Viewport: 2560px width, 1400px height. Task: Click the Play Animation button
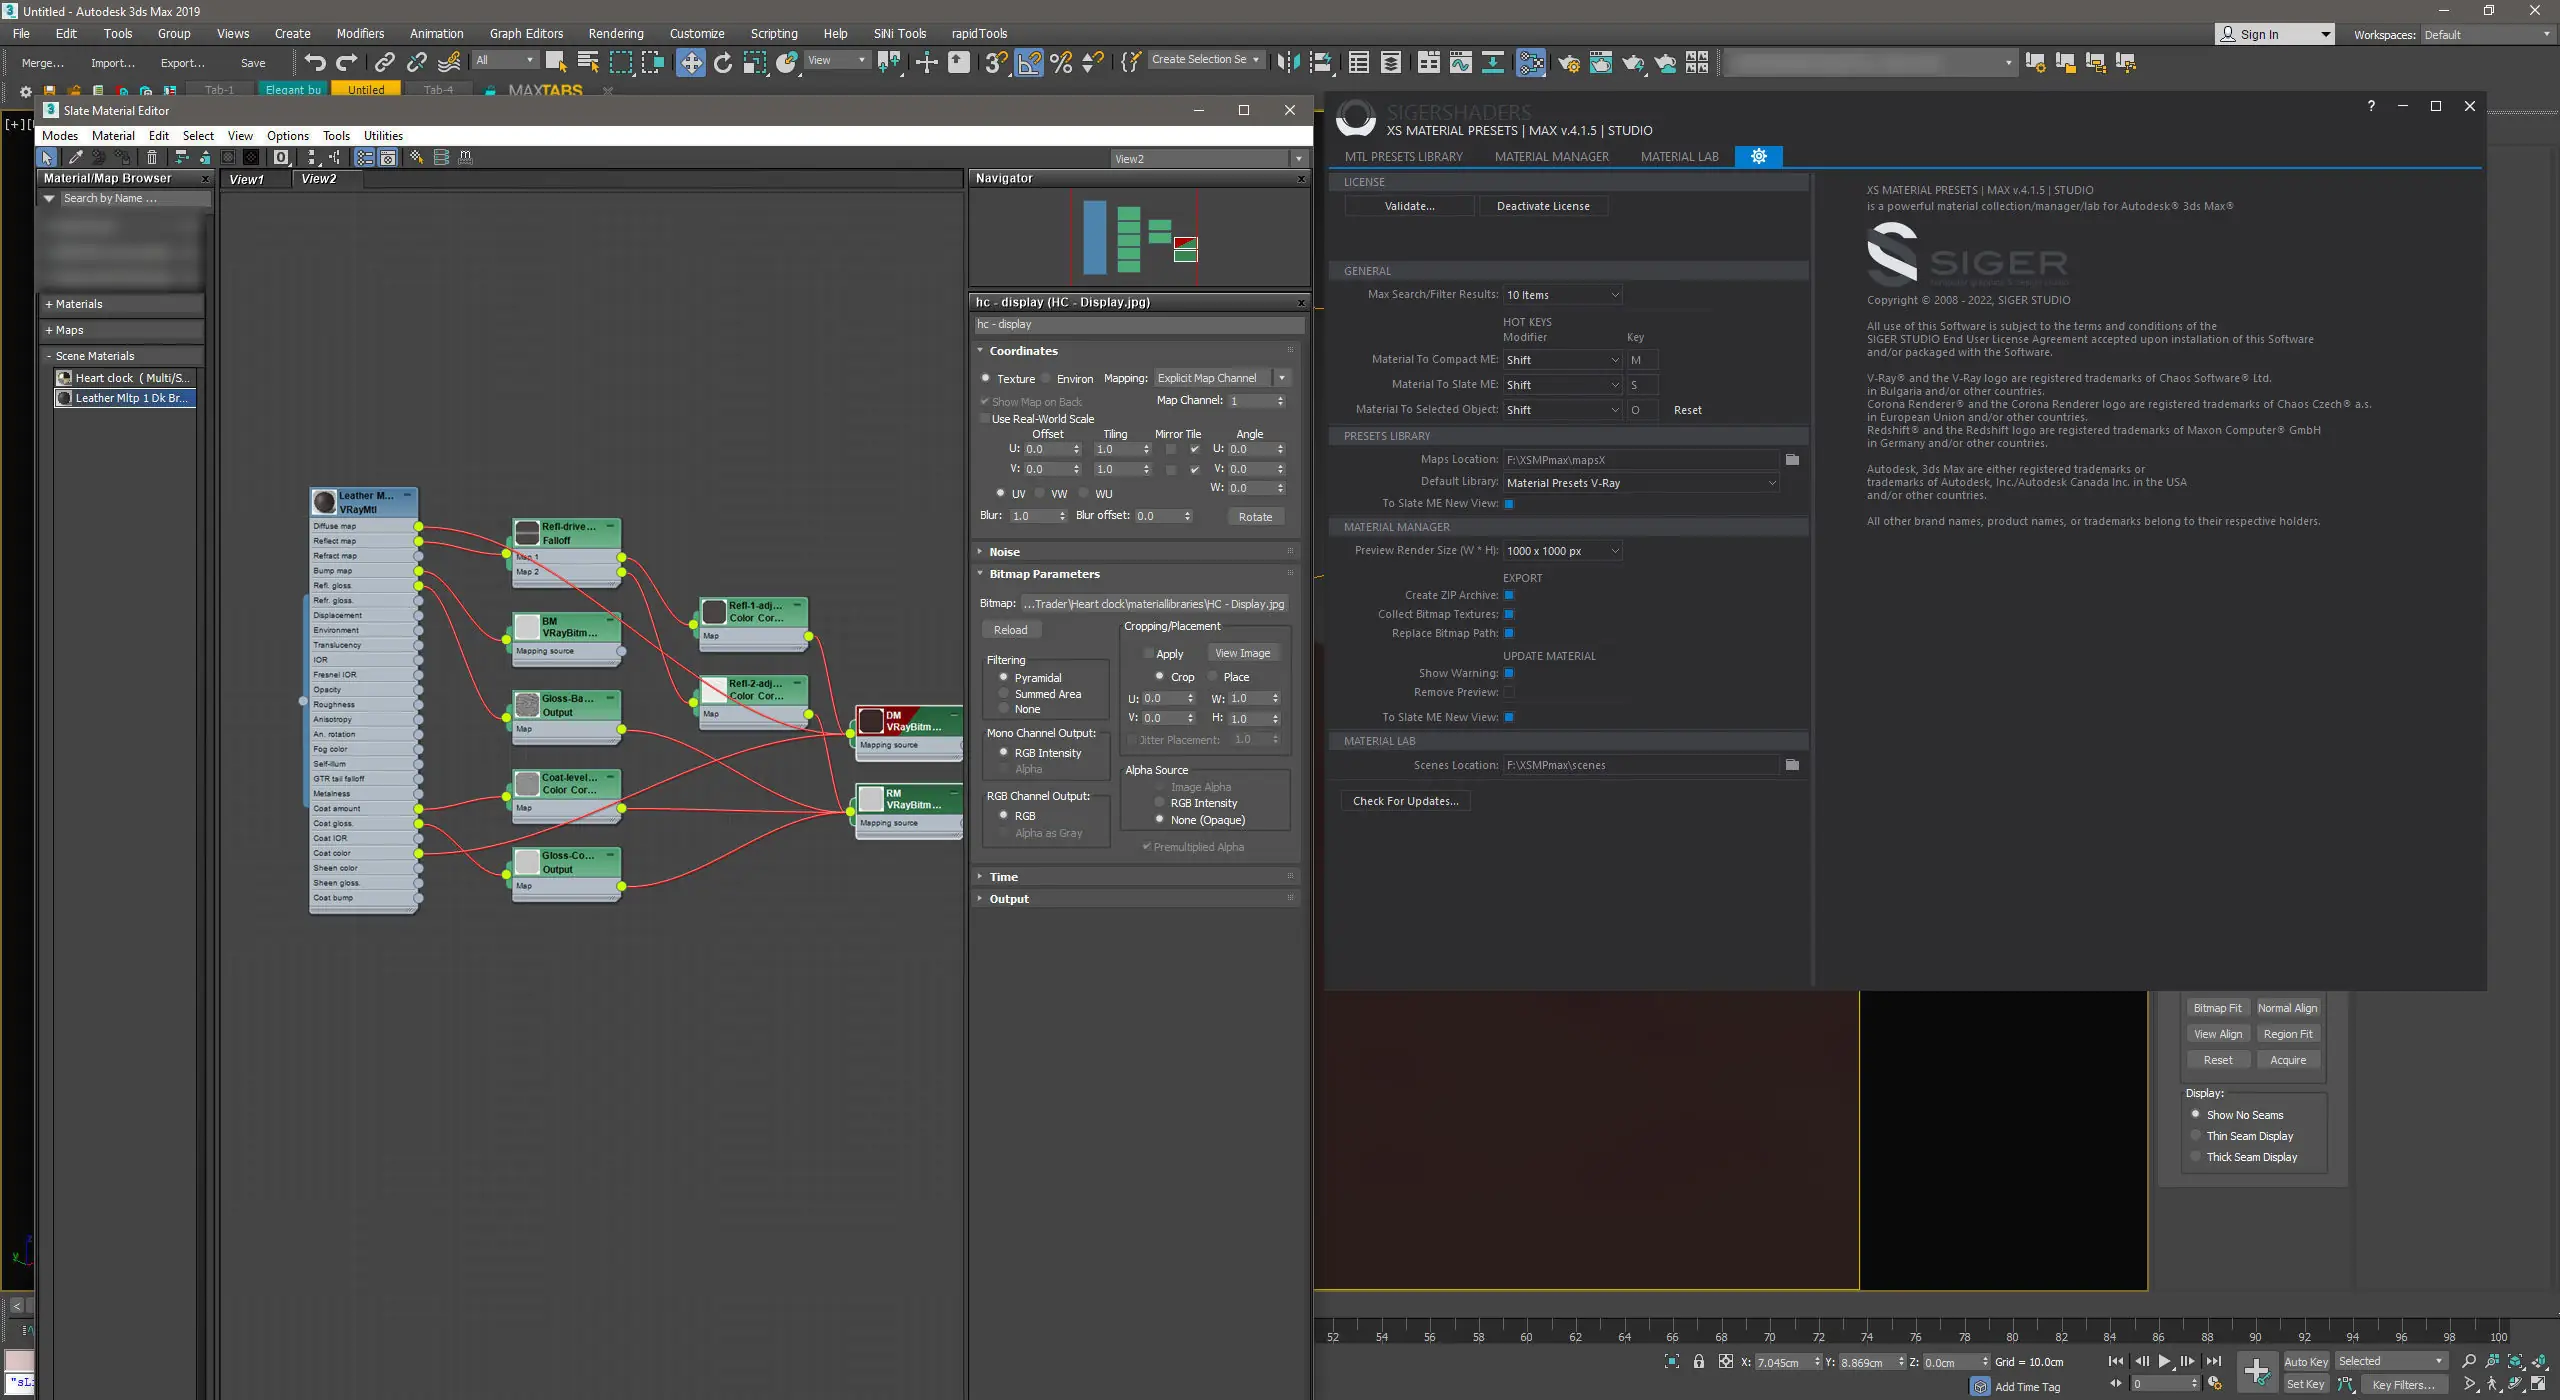[x=2164, y=1361]
